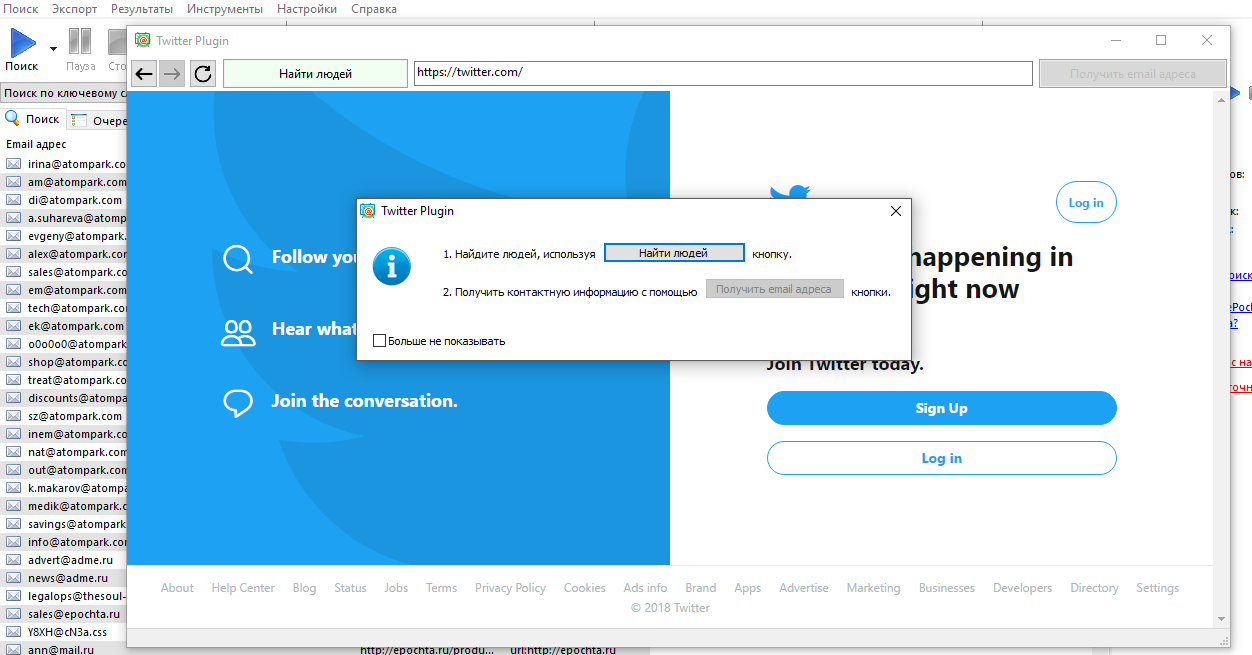The height and width of the screenshot is (655, 1252).
Task: Click the Пауза pause icon in the toolbar
Action: [80, 42]
